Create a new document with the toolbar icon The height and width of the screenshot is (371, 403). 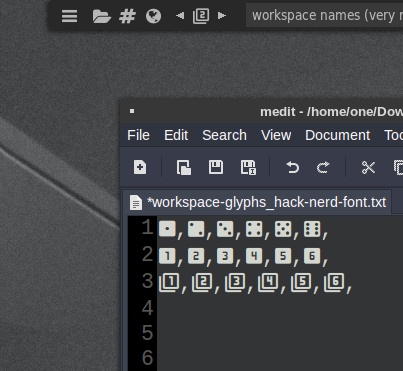point(140,167)
